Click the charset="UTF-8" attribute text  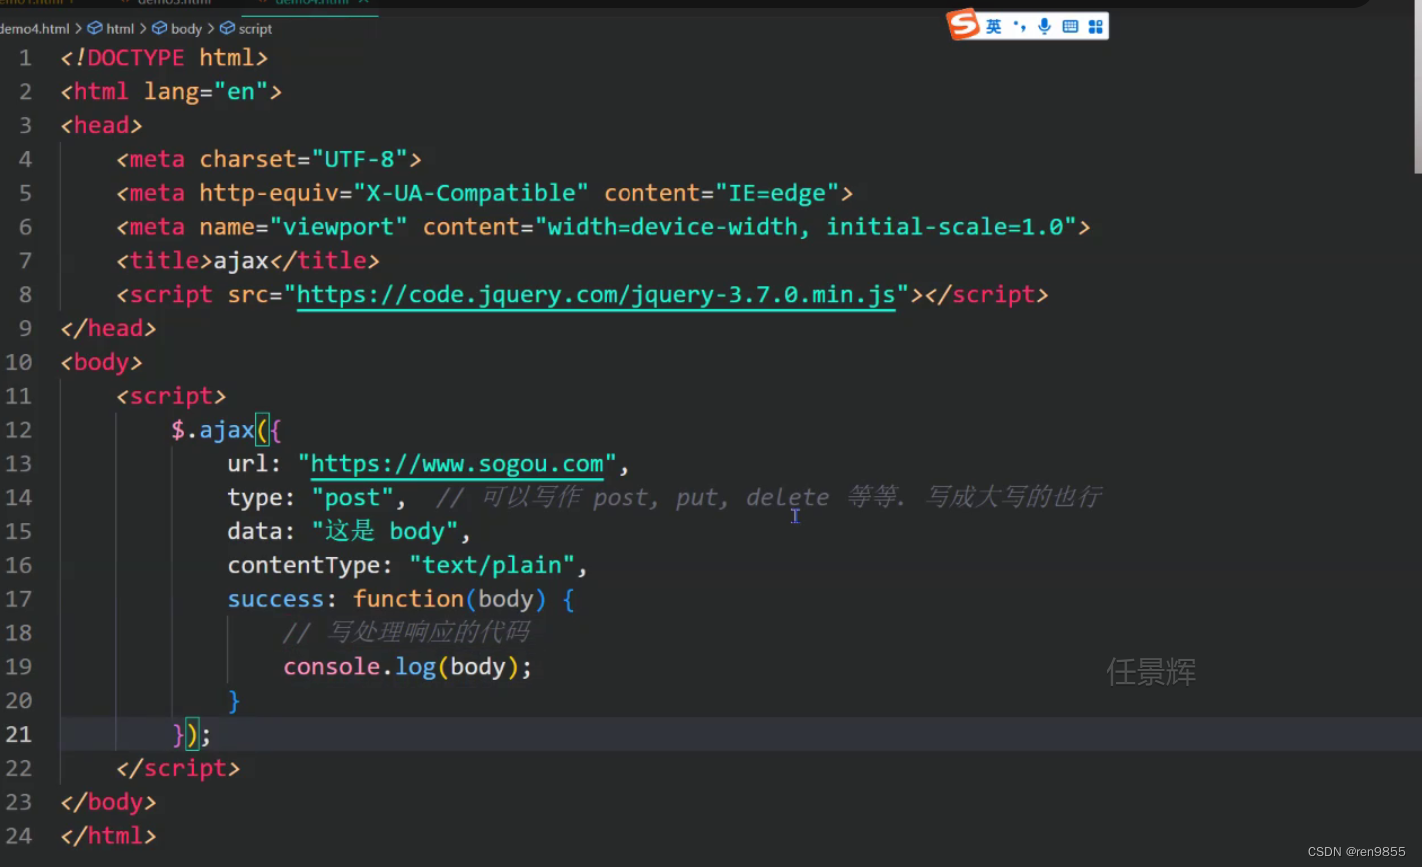pos(303,159)
